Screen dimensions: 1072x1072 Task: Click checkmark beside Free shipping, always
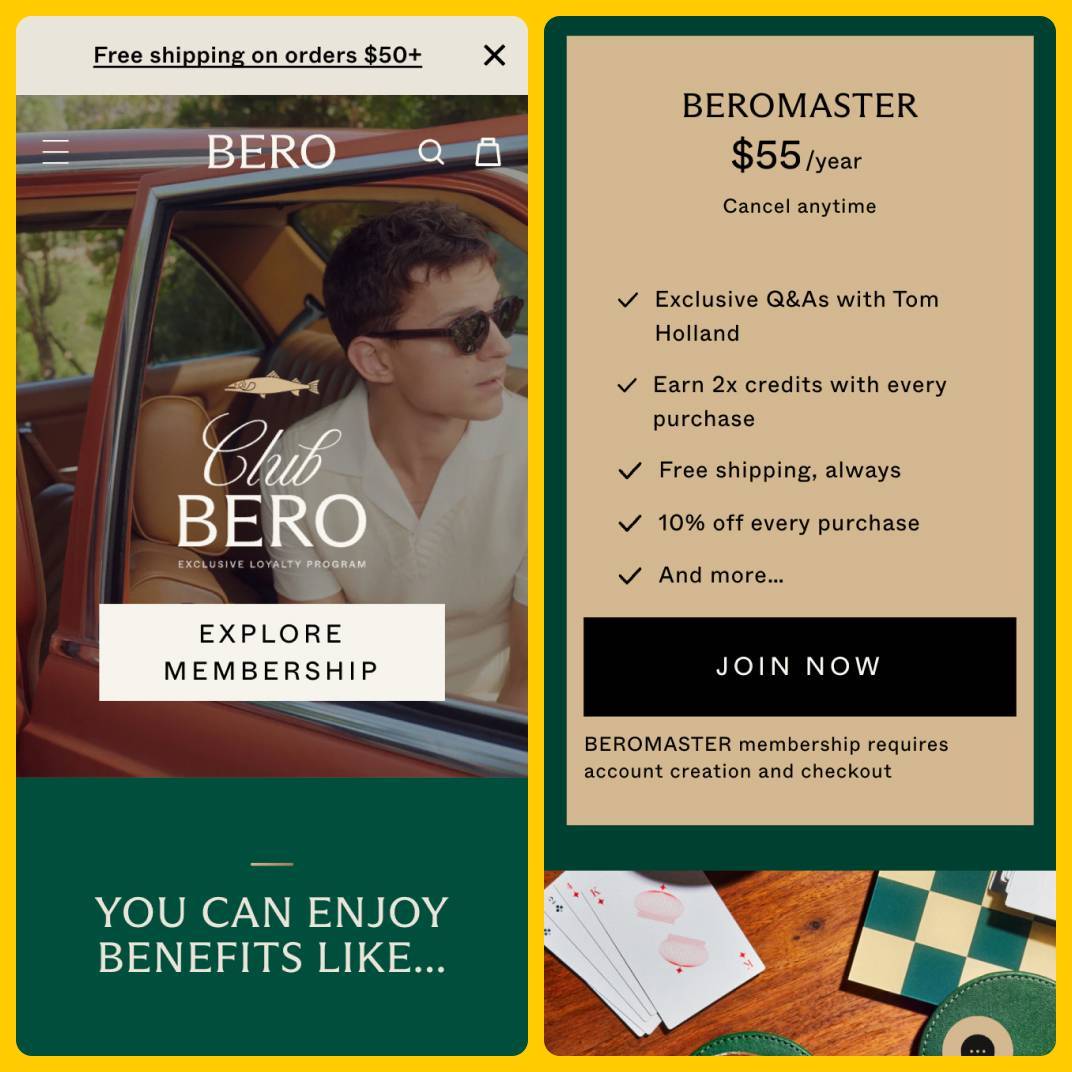[630, 470]
